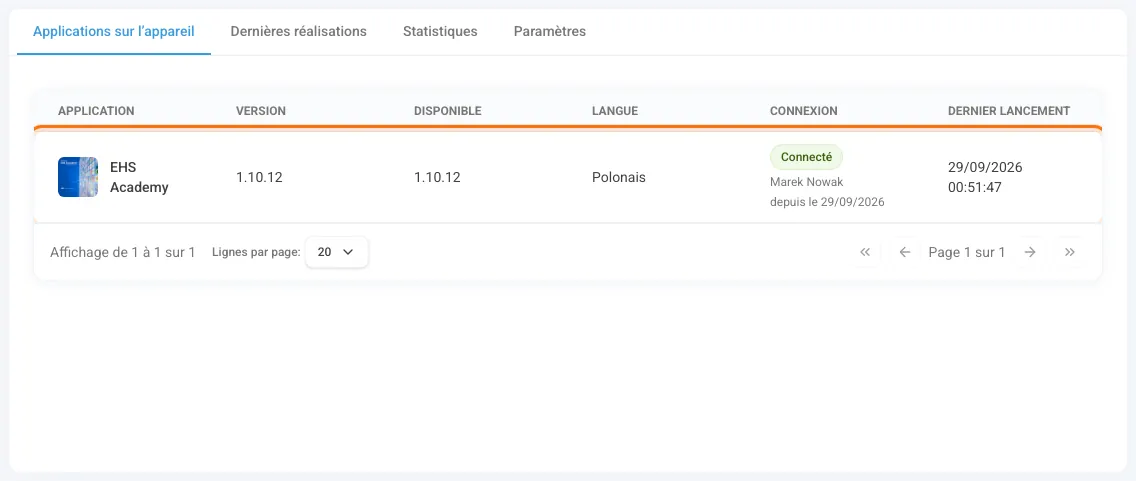Jump to the last page arrow
This screenshot has height=481, width=1136.
coord(1069,252)
